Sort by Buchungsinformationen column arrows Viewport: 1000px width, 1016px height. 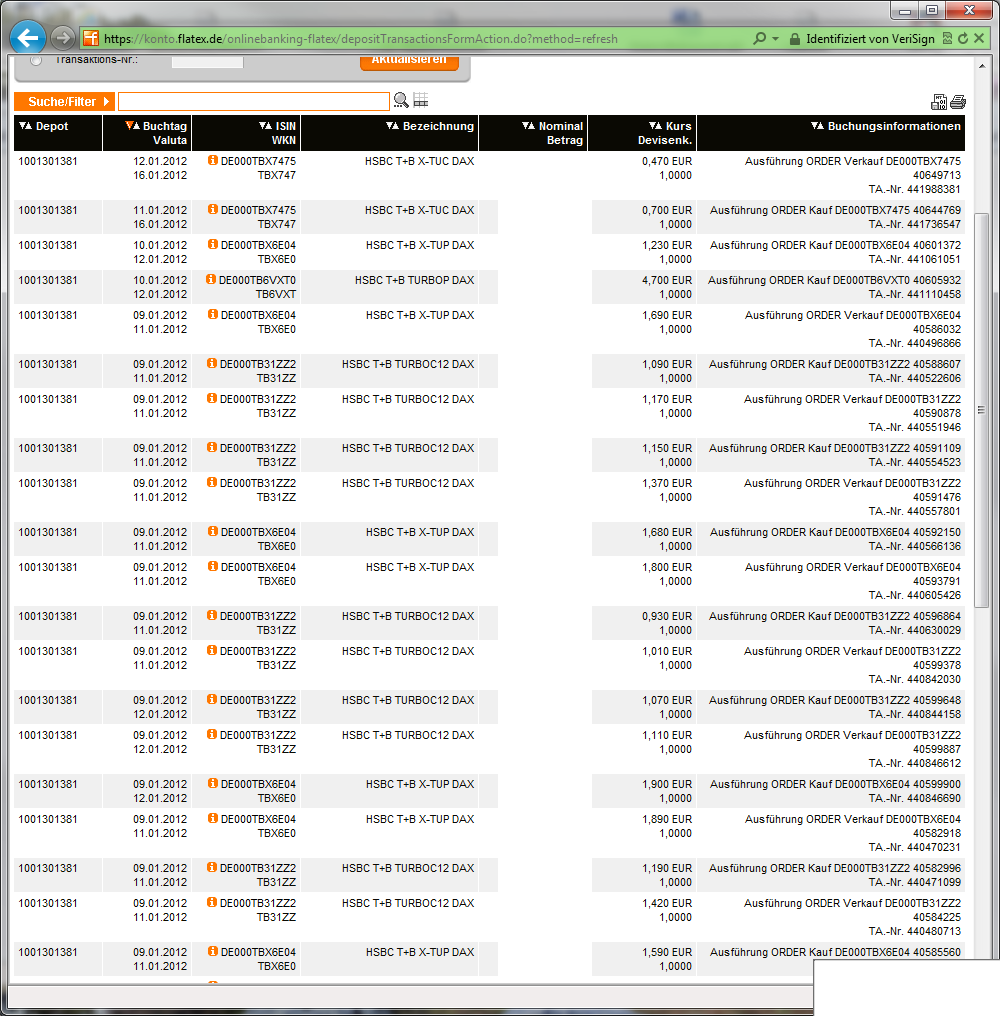pos(817,126)
